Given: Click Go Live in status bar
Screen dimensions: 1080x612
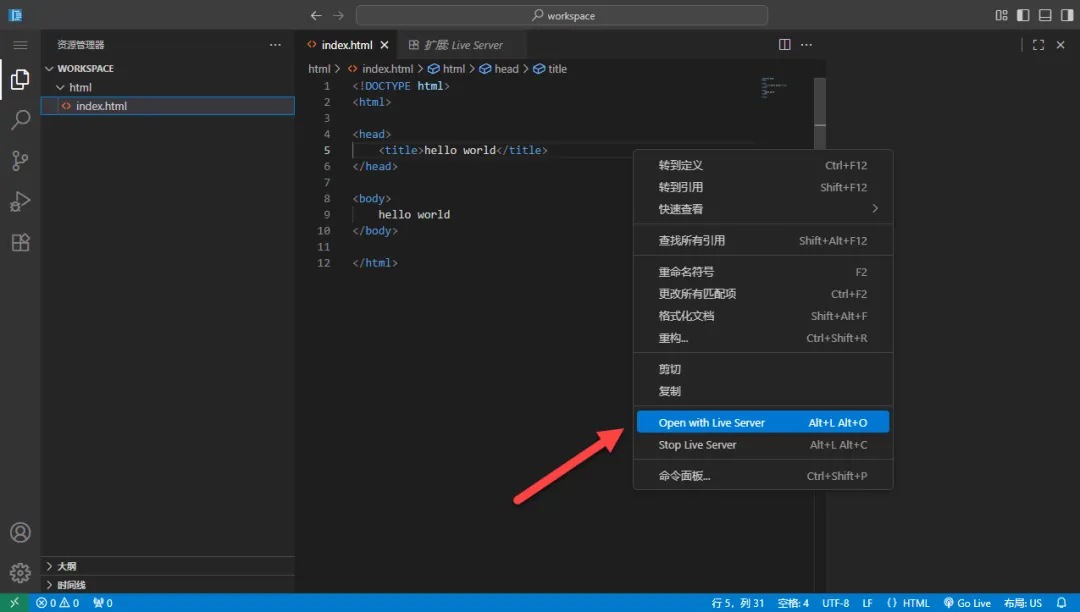Looking at the screenshot, I should coord(967,603).
